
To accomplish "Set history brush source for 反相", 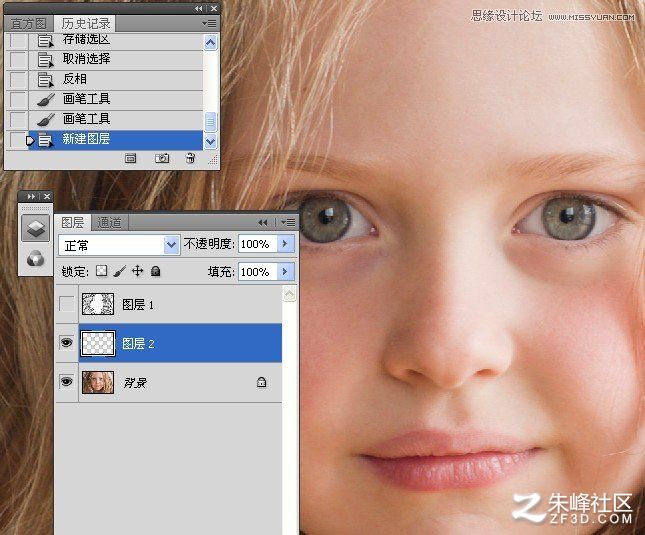I will pos(18,80).
